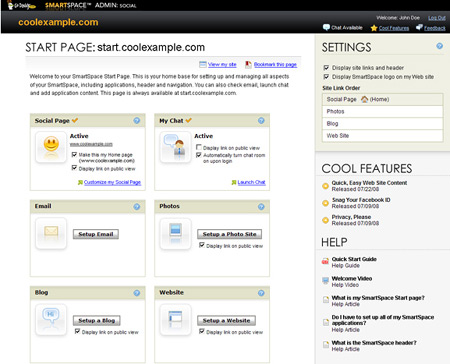Click the Setup a Blog button

[97, 321]
